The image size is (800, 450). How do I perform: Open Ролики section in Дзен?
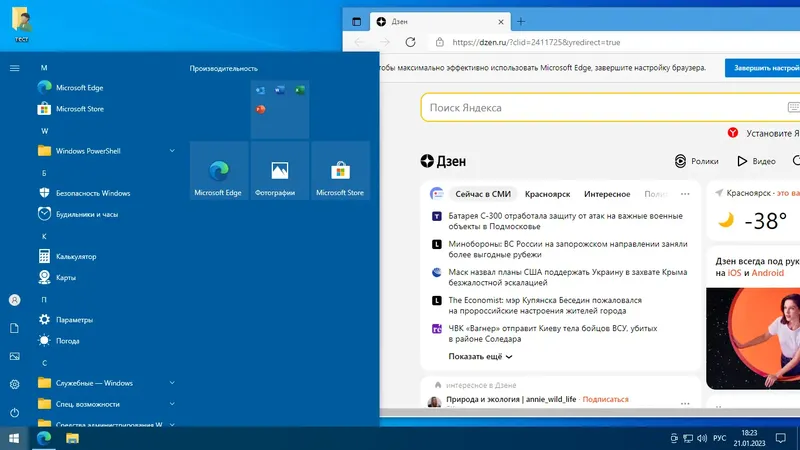tap(696, 161)
